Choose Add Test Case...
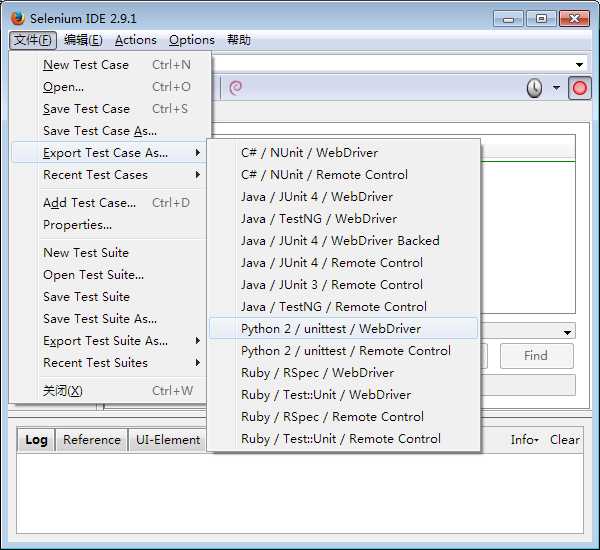The height and width of the screenshot is (550, 600). (x=109, y=203)
